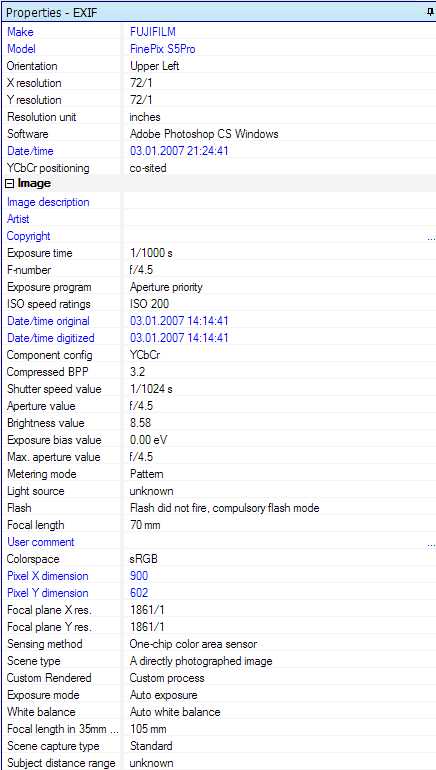
Task: Click Custom Rendered value Custom process
Action: [x=167, y=678]
